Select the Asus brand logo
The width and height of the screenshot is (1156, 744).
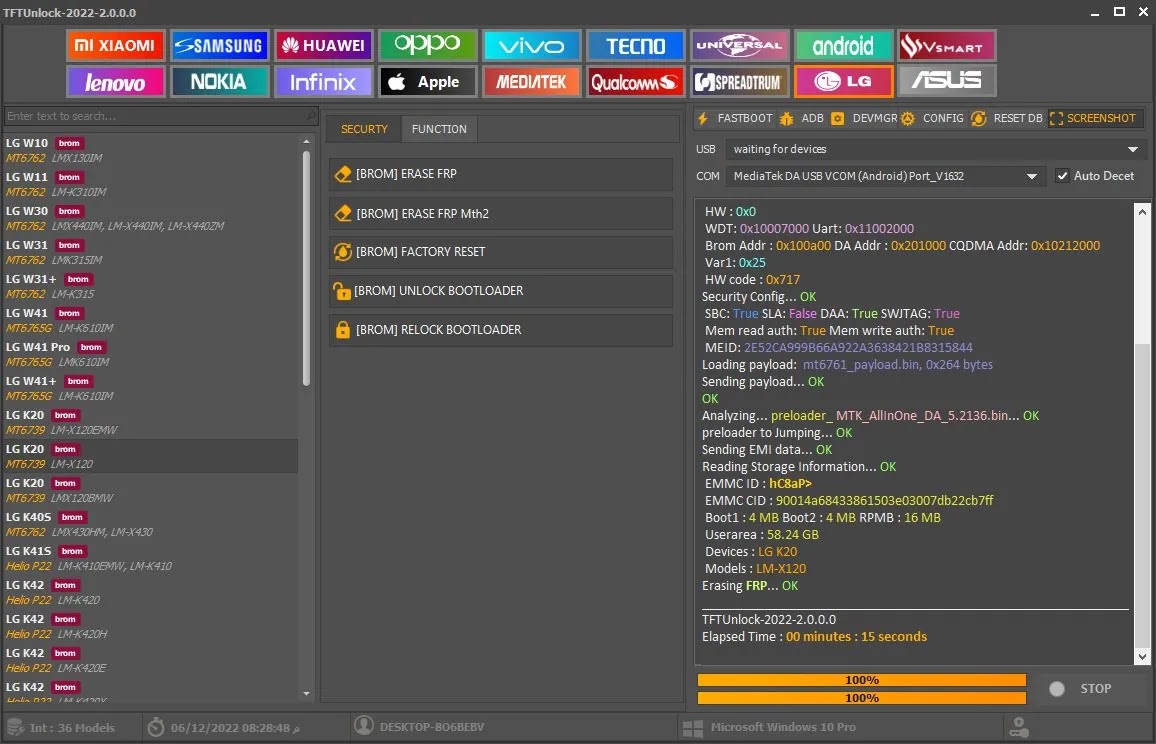click(x=947, y=82)
